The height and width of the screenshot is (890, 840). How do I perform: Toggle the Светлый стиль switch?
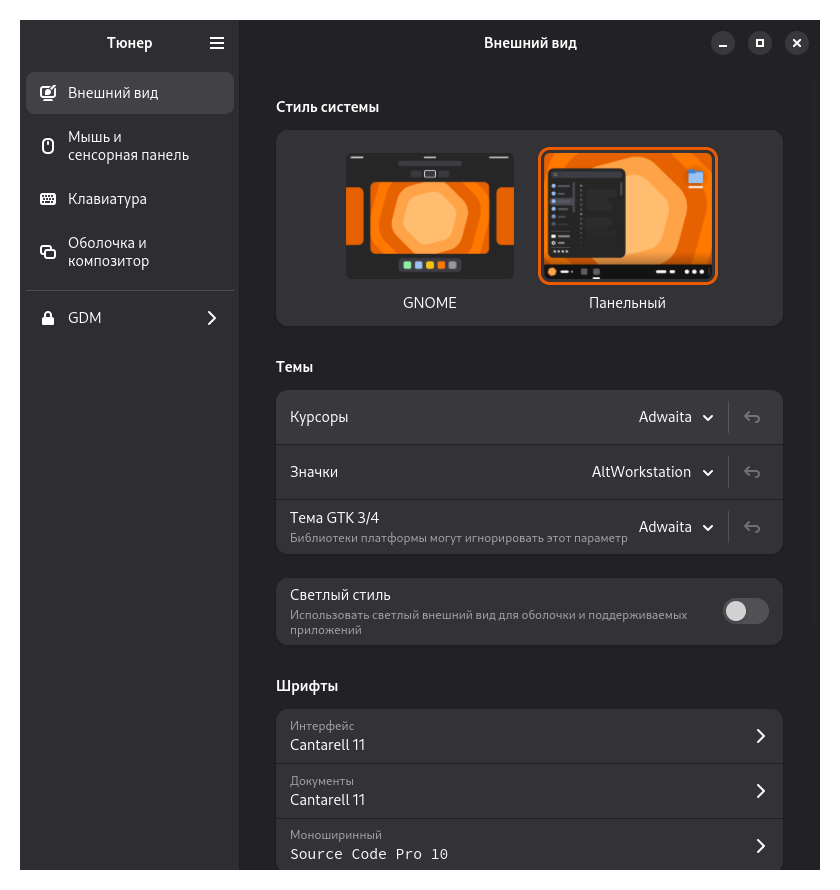[746, 611]
